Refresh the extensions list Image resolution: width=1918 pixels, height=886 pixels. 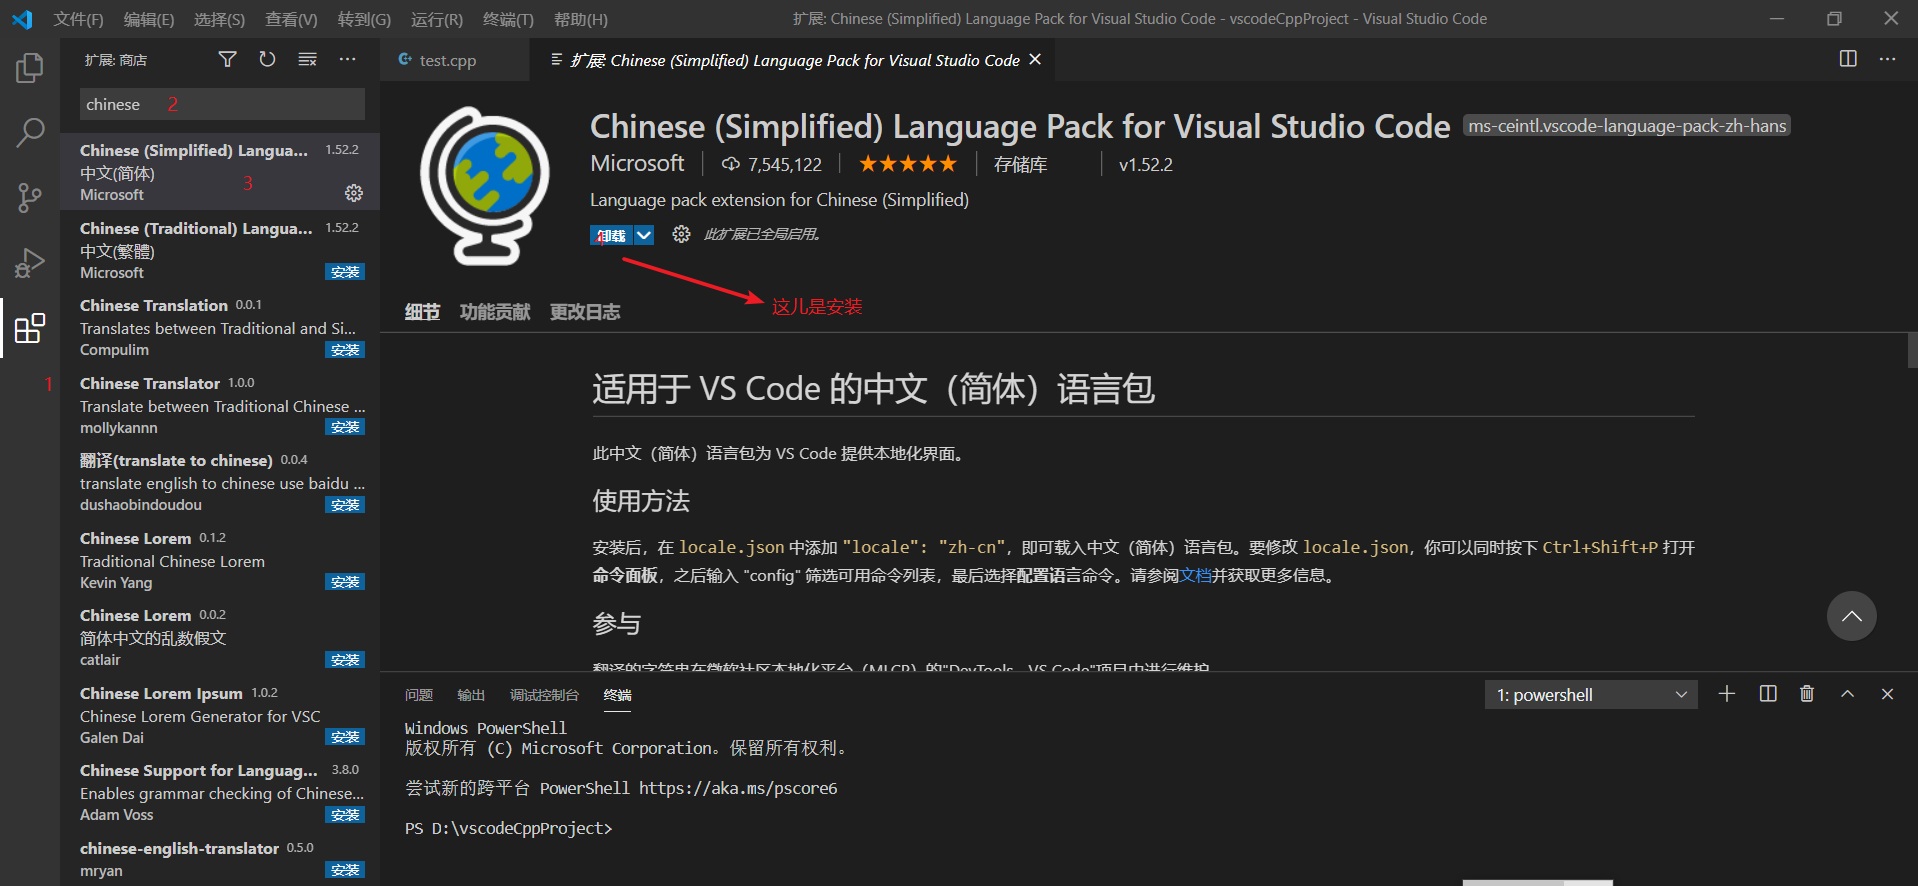pos(267,60)
